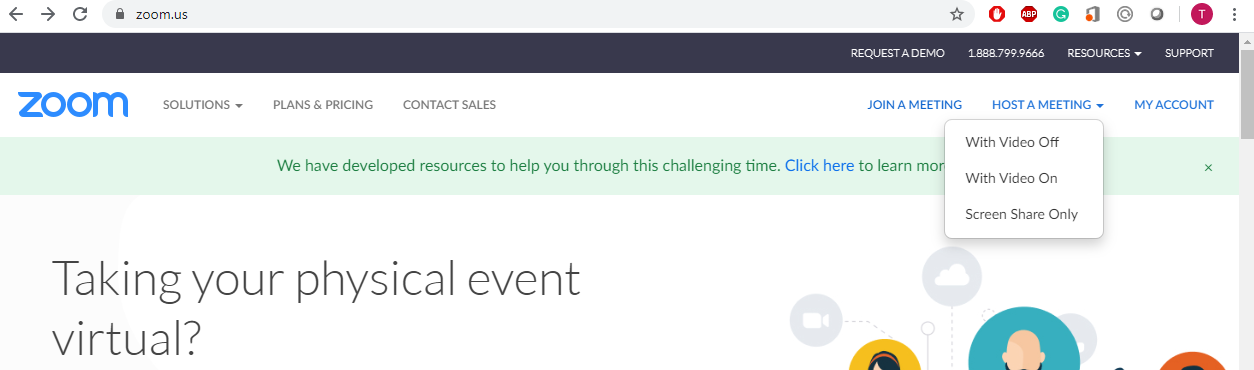Choose Screen Share Only option
The width and height of the screenshot is (1254, 370).
(1021, 214)
